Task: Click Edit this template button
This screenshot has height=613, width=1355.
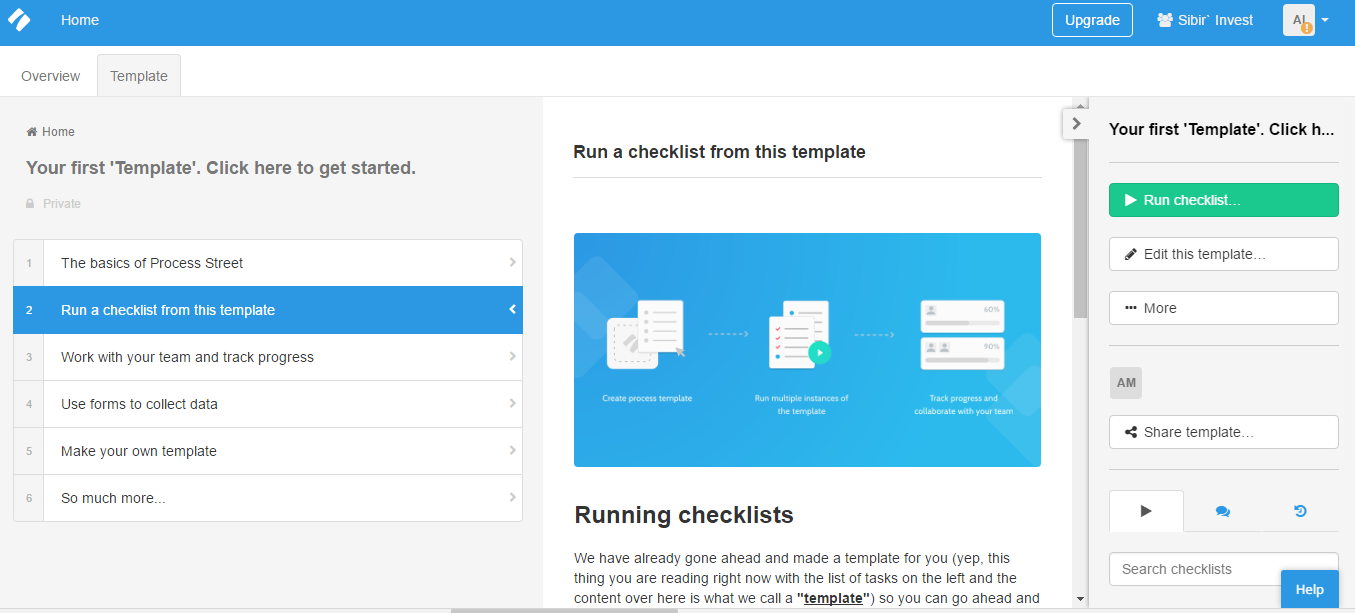Action: 1223,254
